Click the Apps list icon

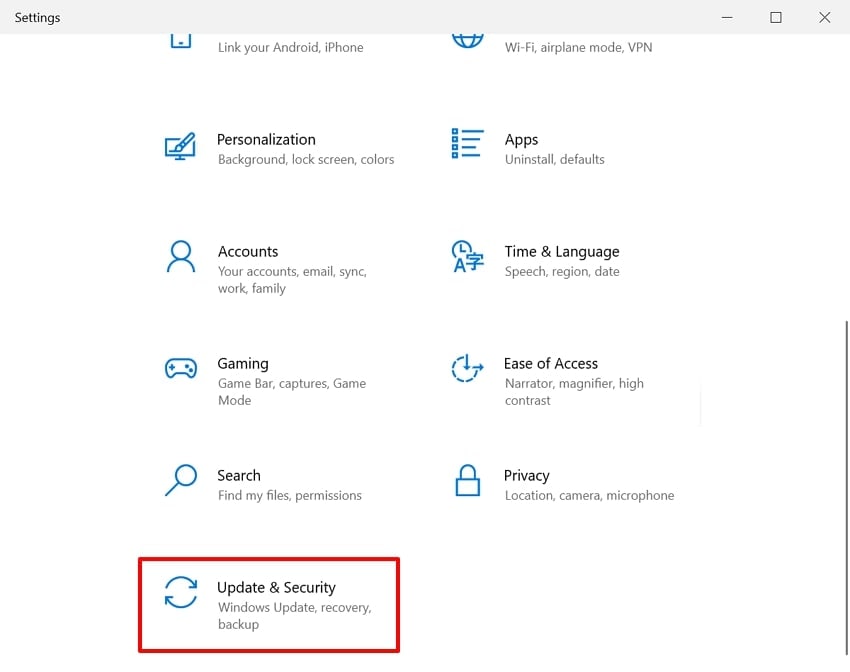467,146
